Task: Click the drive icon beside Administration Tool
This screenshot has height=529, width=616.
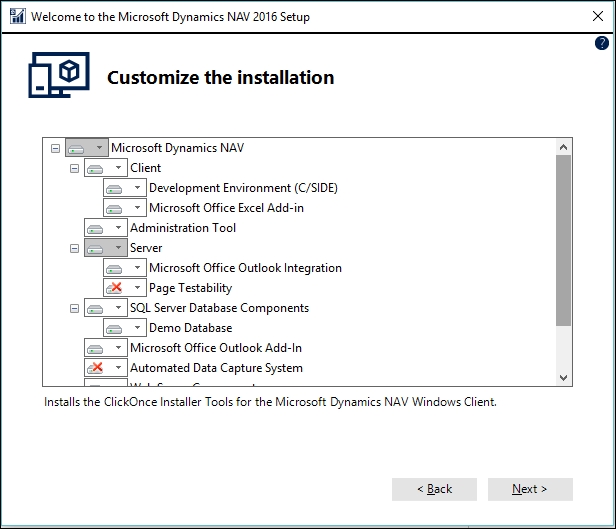Action: pos(95,229)
